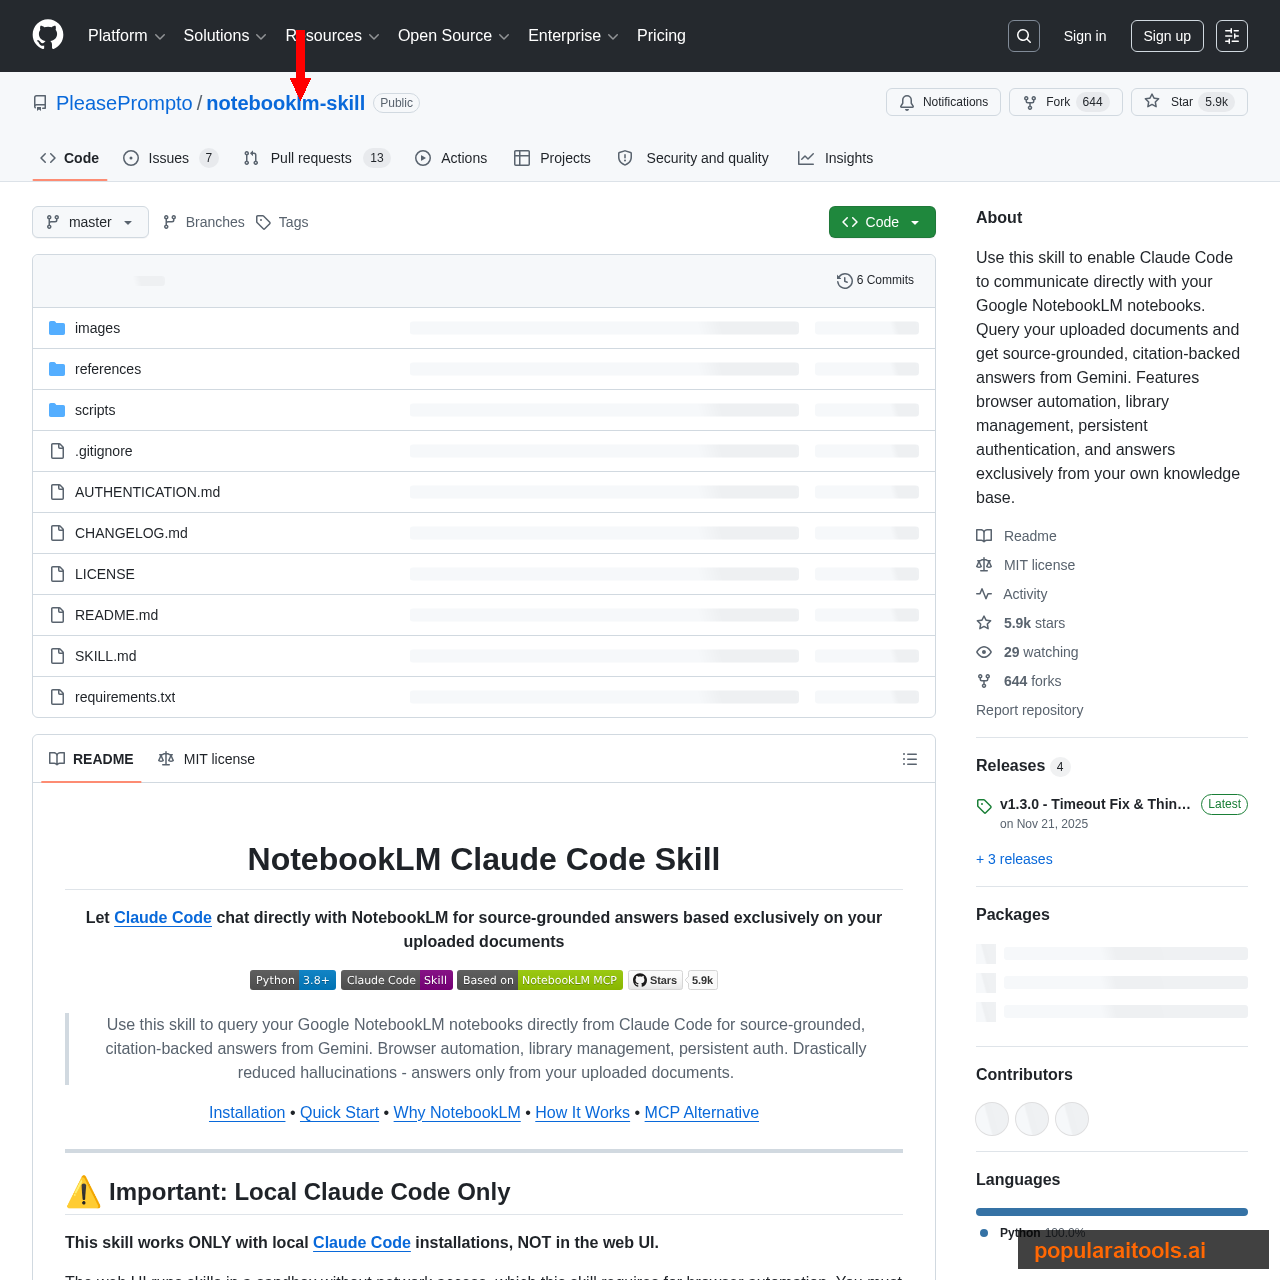
Task: Click Pricing in the navigation bar
Action: (x=661, y=35)
